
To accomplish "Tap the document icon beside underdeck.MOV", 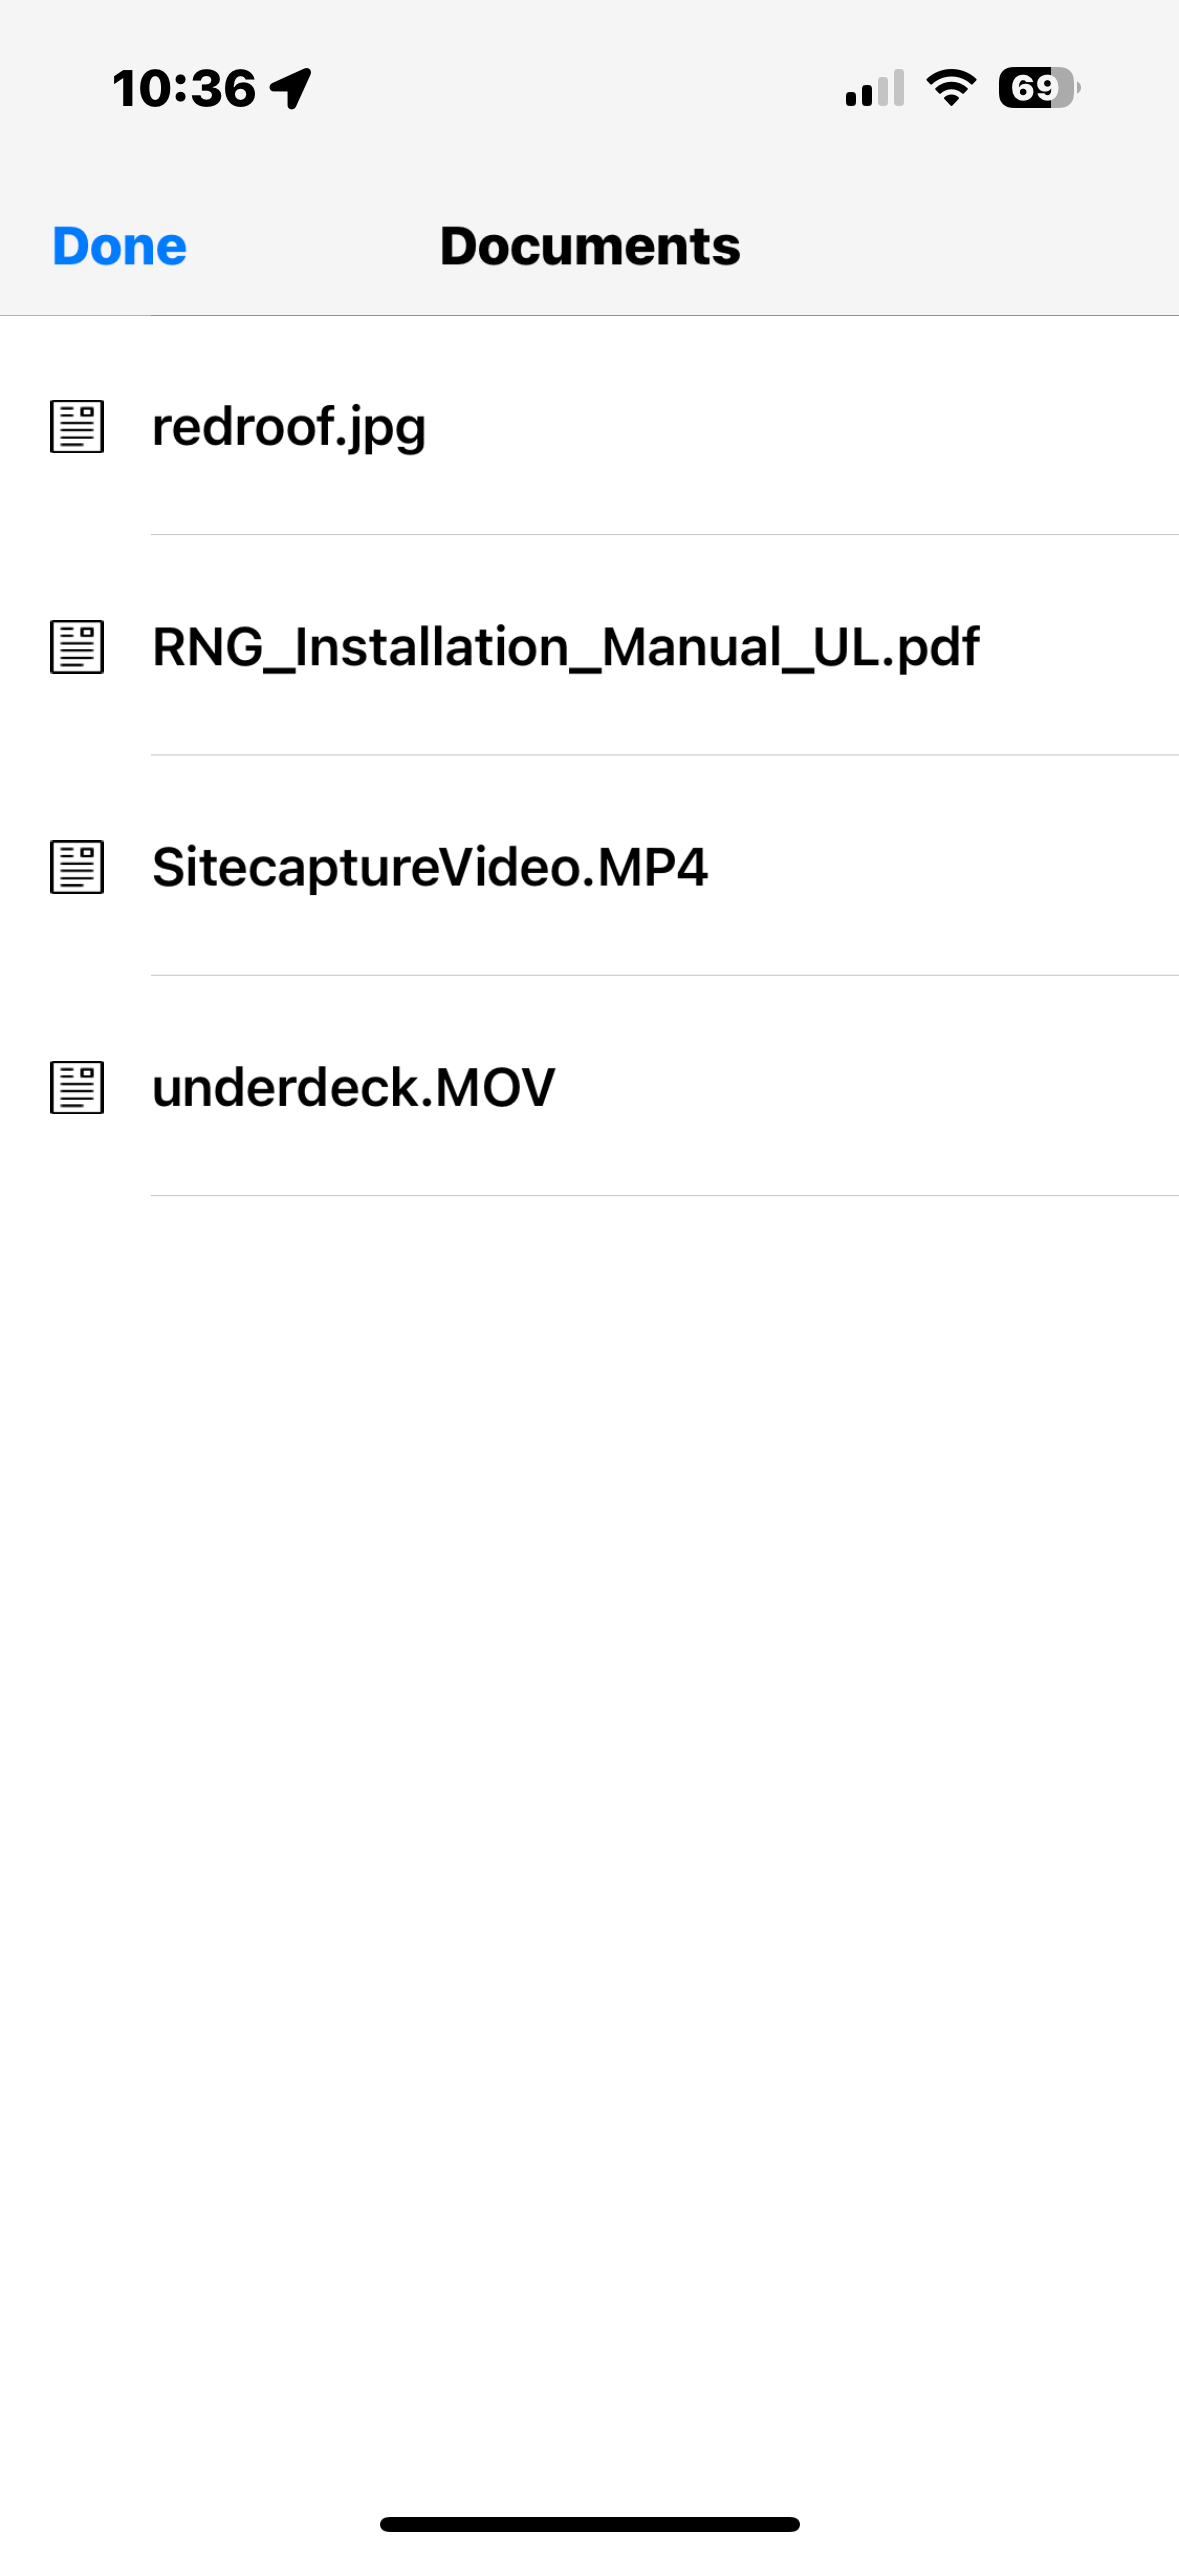I will click(77, 1087).
